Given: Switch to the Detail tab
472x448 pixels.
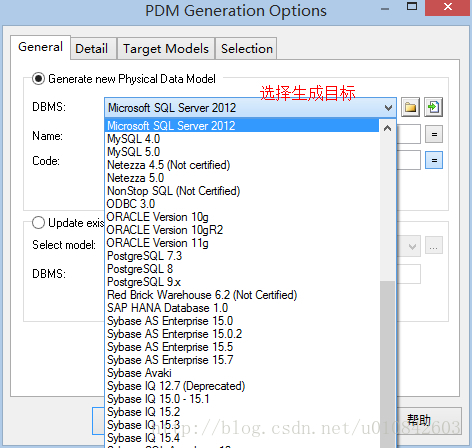Looking at the screenshot, I should (92, 49).
